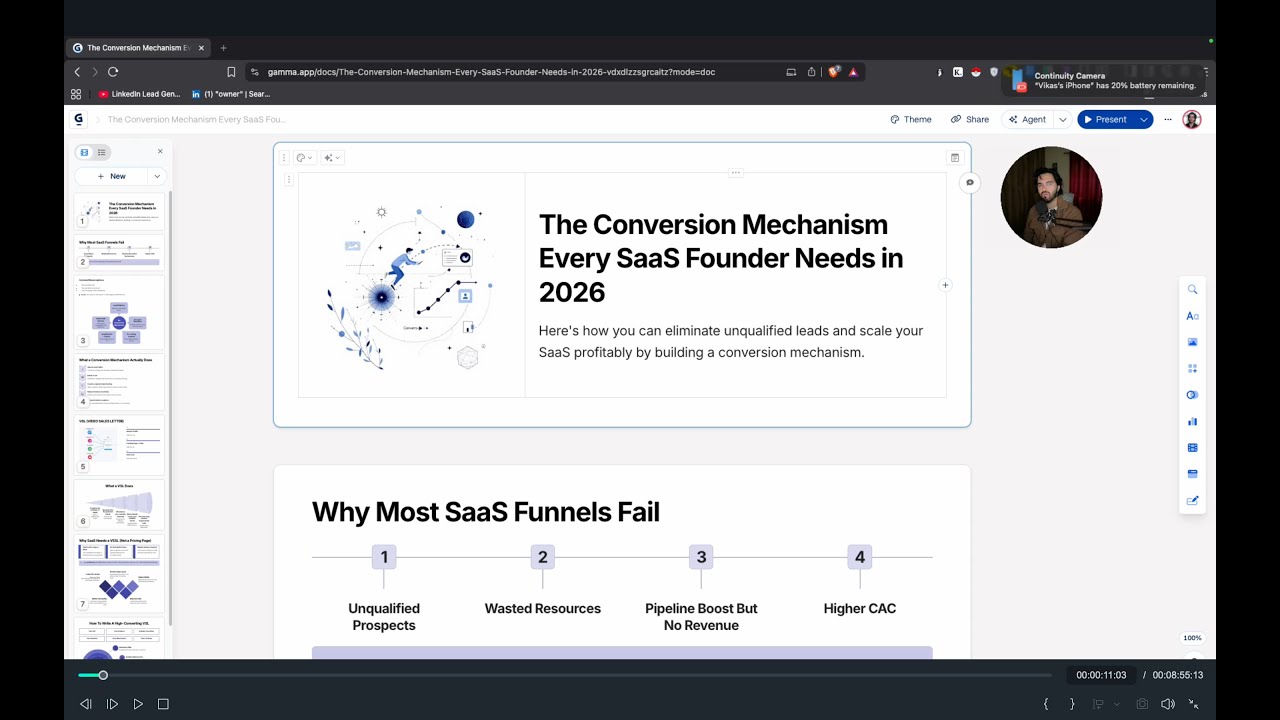Select slide 2 Why Most SaaS Funnels Fail thumbnail
Screen dimensions: 1280x720
(x=119, y=253)
